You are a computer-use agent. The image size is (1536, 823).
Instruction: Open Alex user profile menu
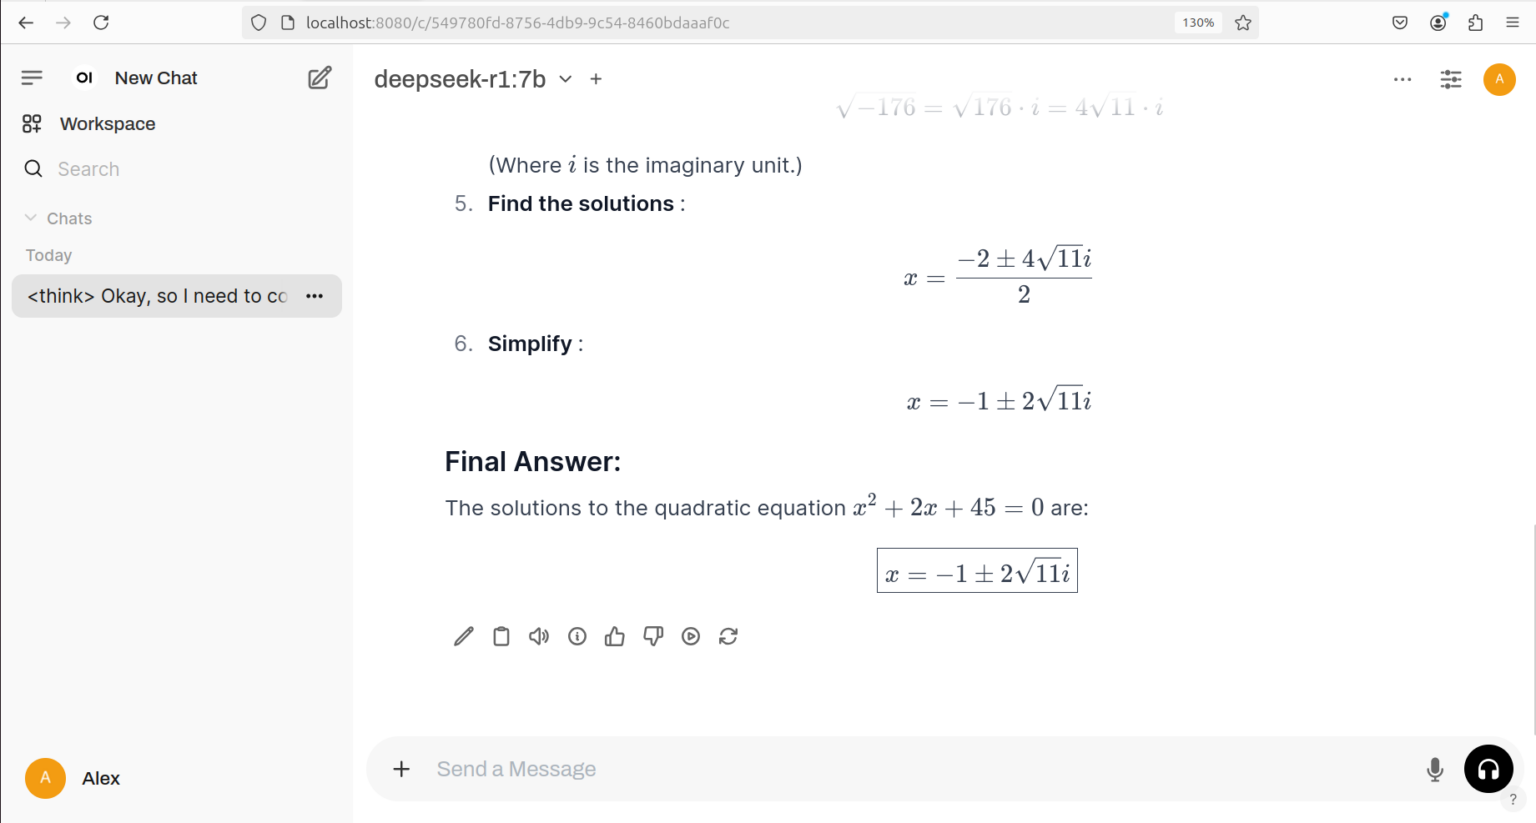pyautogui.click(x=72, y=778)
